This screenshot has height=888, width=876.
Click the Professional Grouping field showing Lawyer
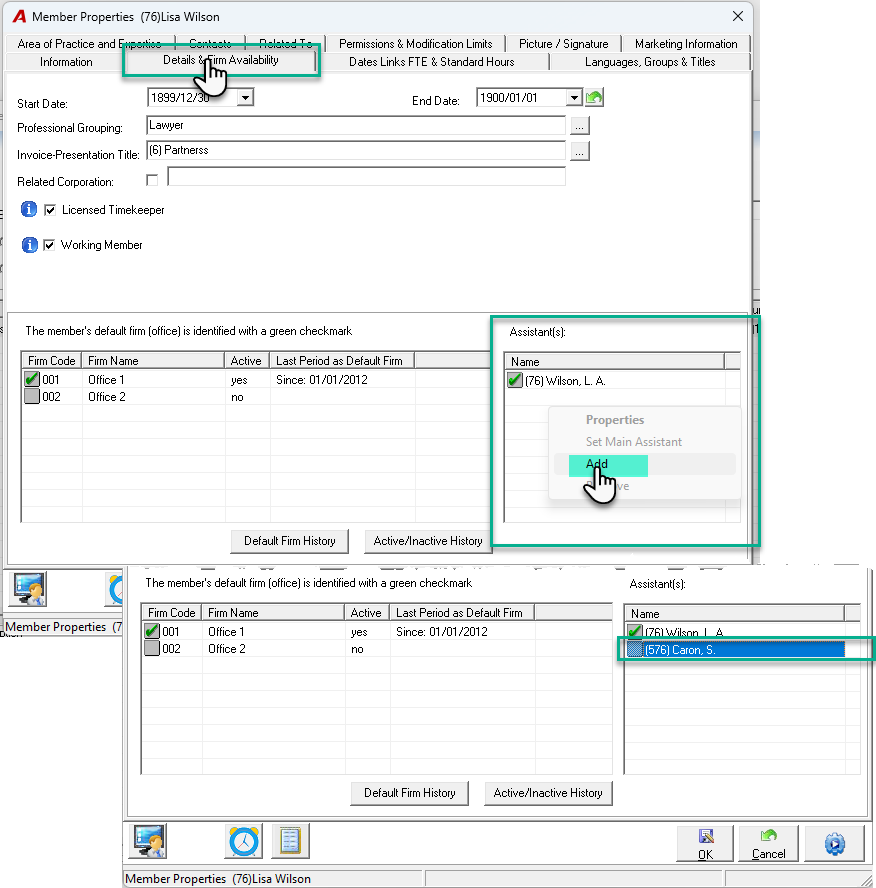(x=356, y=125)
